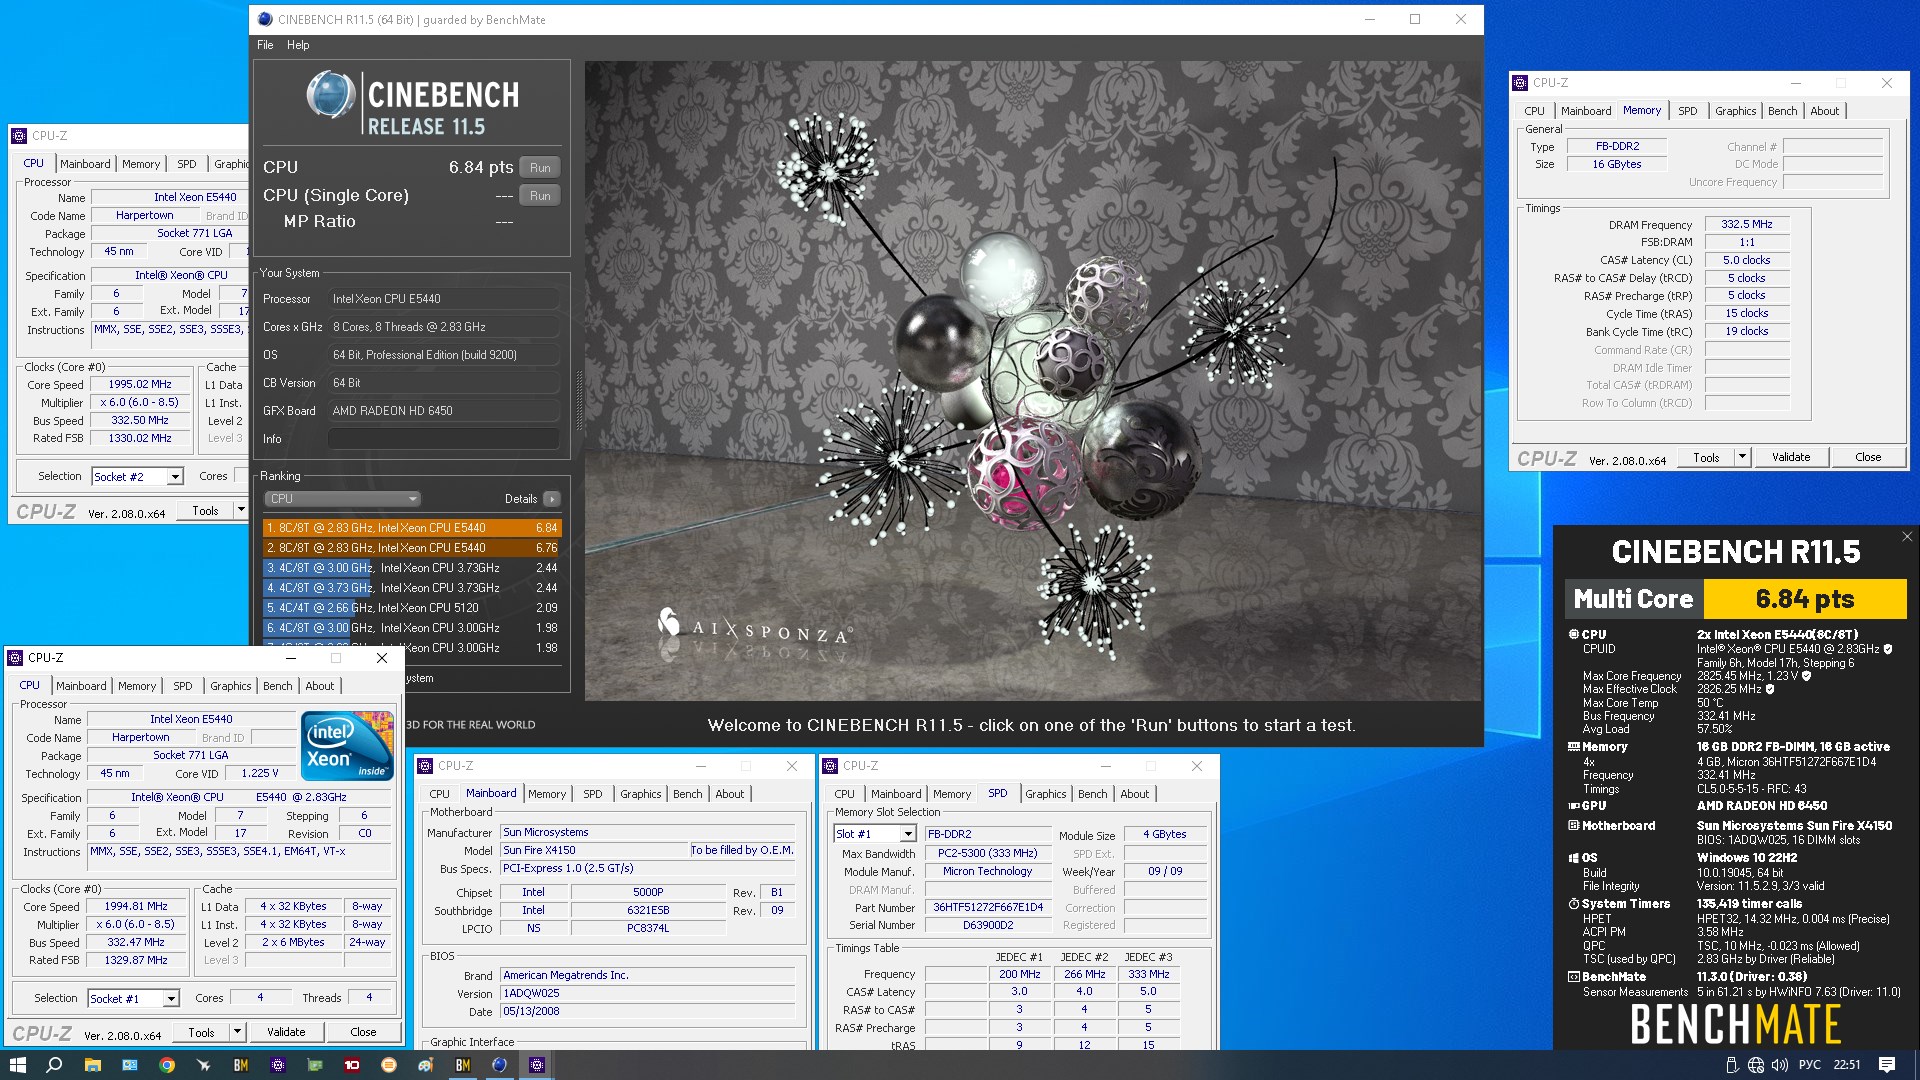The image size is (1920, 1080).
Task: Switch to active CPU-Z taskbar icon
Action: pyautogui.click(x=537, y=1065)
